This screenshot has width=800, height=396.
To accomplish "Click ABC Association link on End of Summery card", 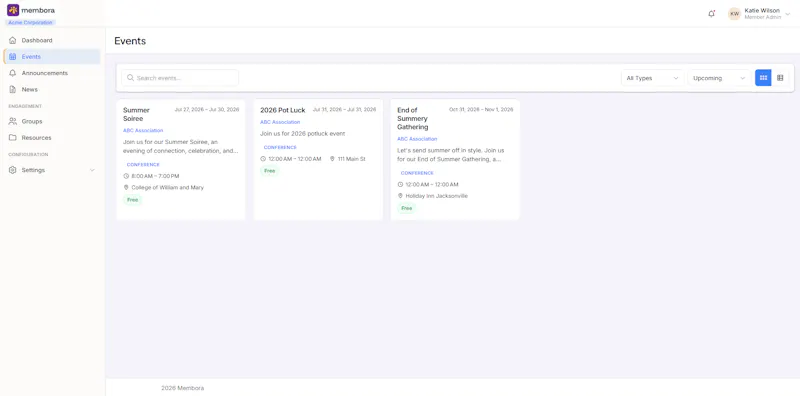I will [x=417, y=139].
